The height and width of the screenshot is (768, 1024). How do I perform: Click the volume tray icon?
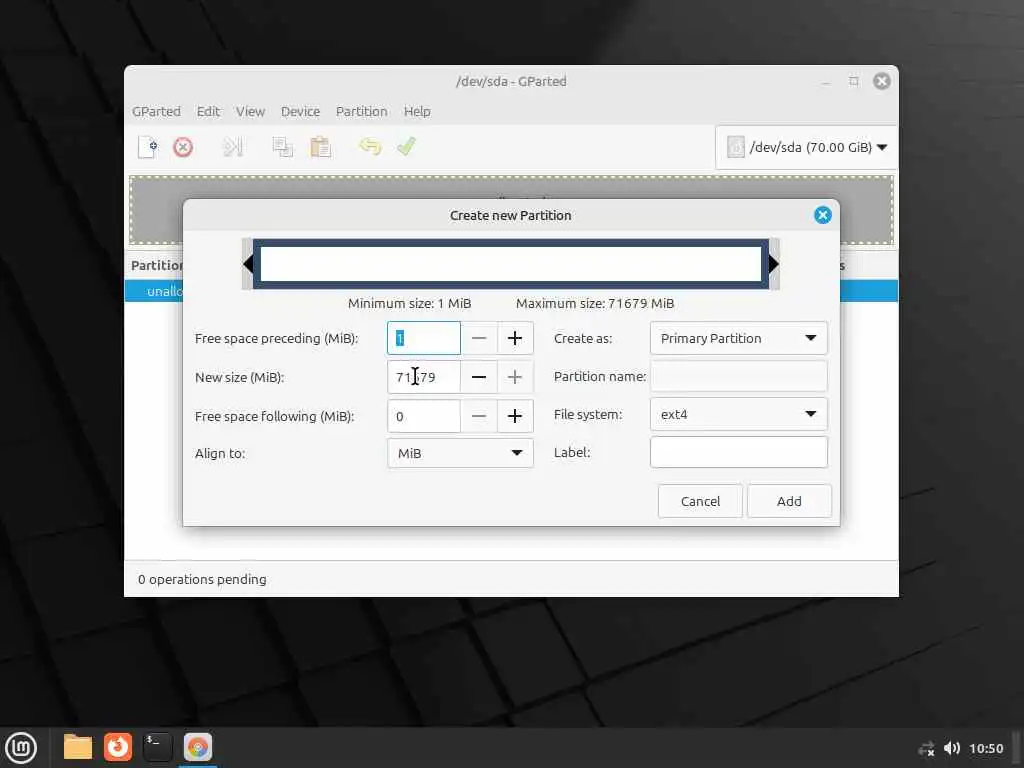pos(952,748)
